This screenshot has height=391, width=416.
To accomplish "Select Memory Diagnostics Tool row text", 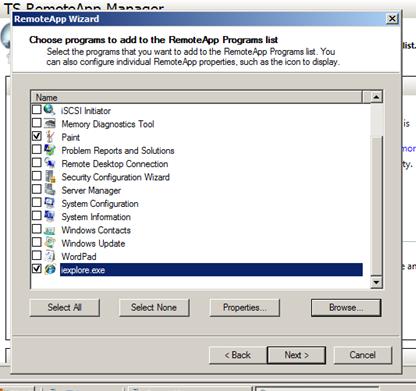I will [108, 124].
